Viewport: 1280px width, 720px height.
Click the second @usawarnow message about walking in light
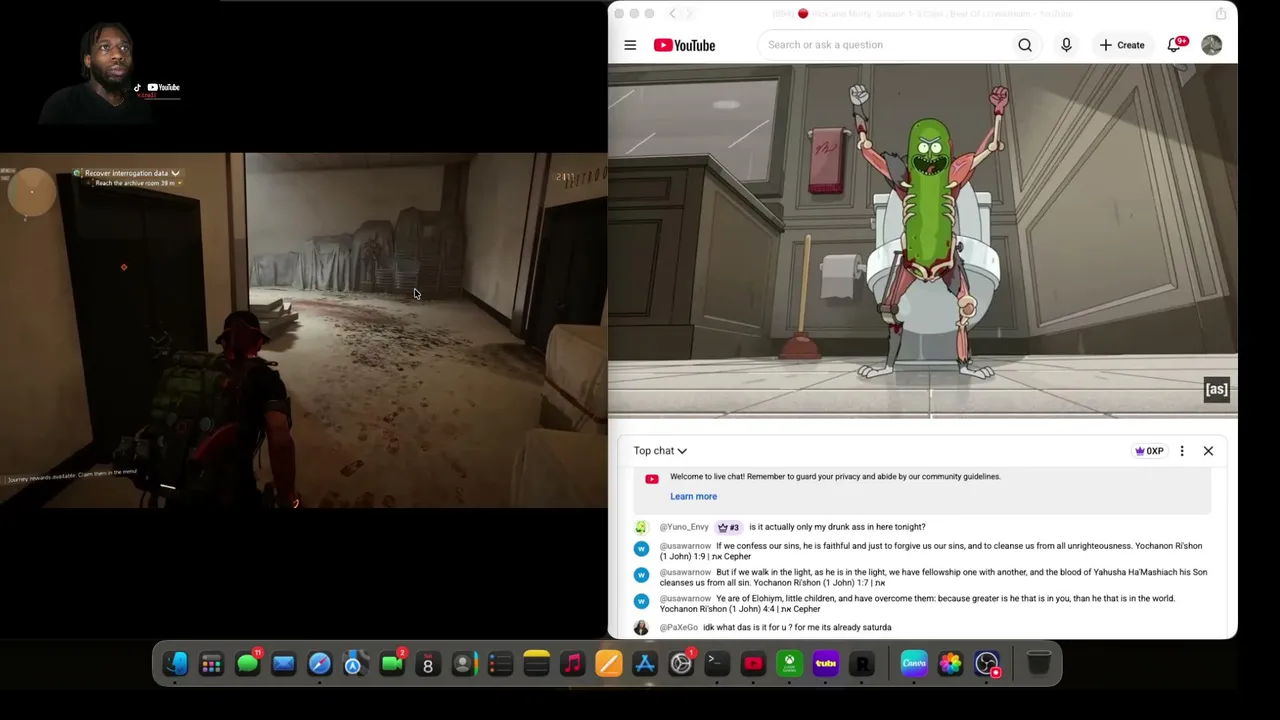pyautogui.click(x=933, y=577)
